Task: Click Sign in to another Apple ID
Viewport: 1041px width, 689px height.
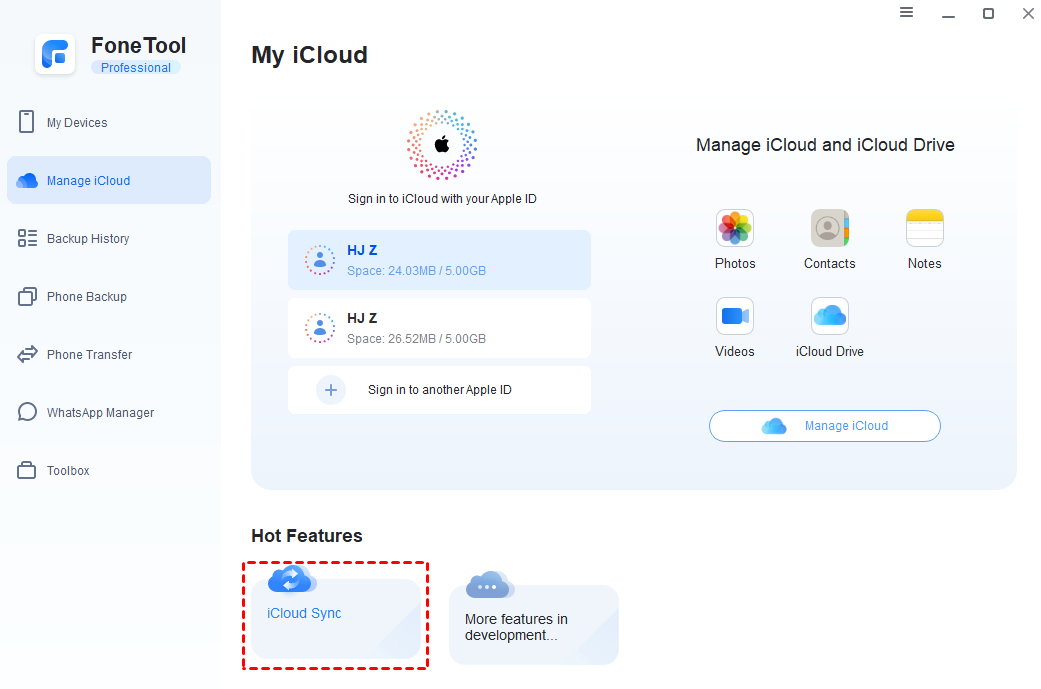Action: pyautogui.click(x=439, y=389)
